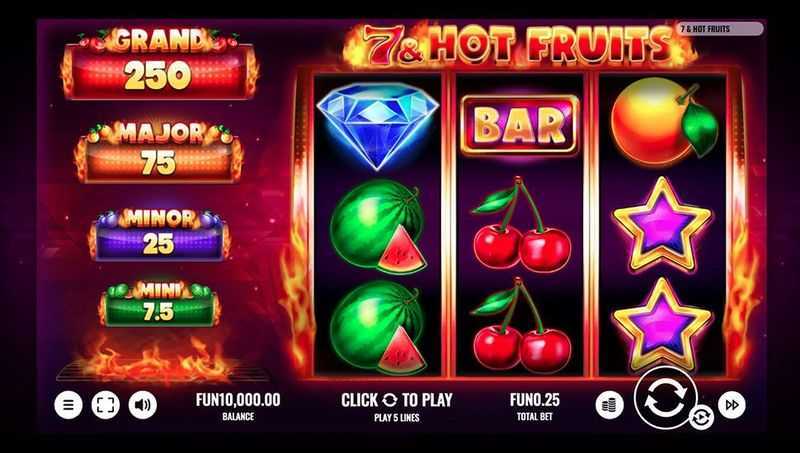Image resolution: width=800 pixels, height=453 pixels.
Task: Toggle turbo fast-forward mode
Action: pyautogui.click(x=732, y=405)
